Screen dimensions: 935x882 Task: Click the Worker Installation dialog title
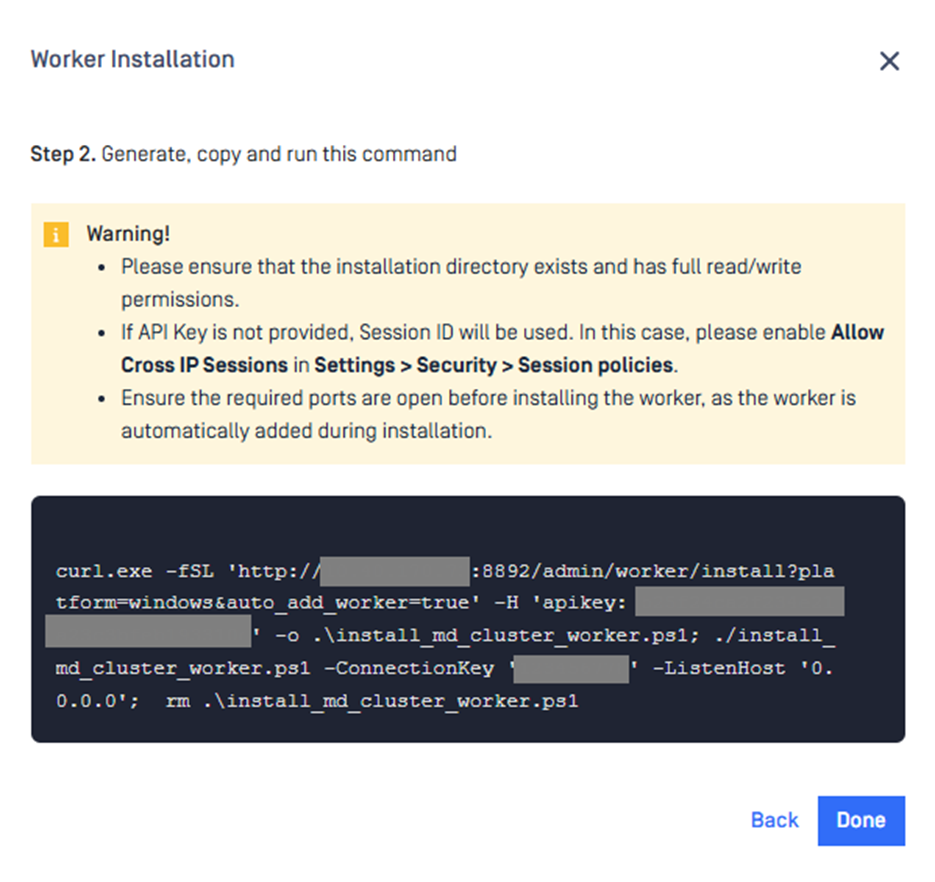coord(132,59)
